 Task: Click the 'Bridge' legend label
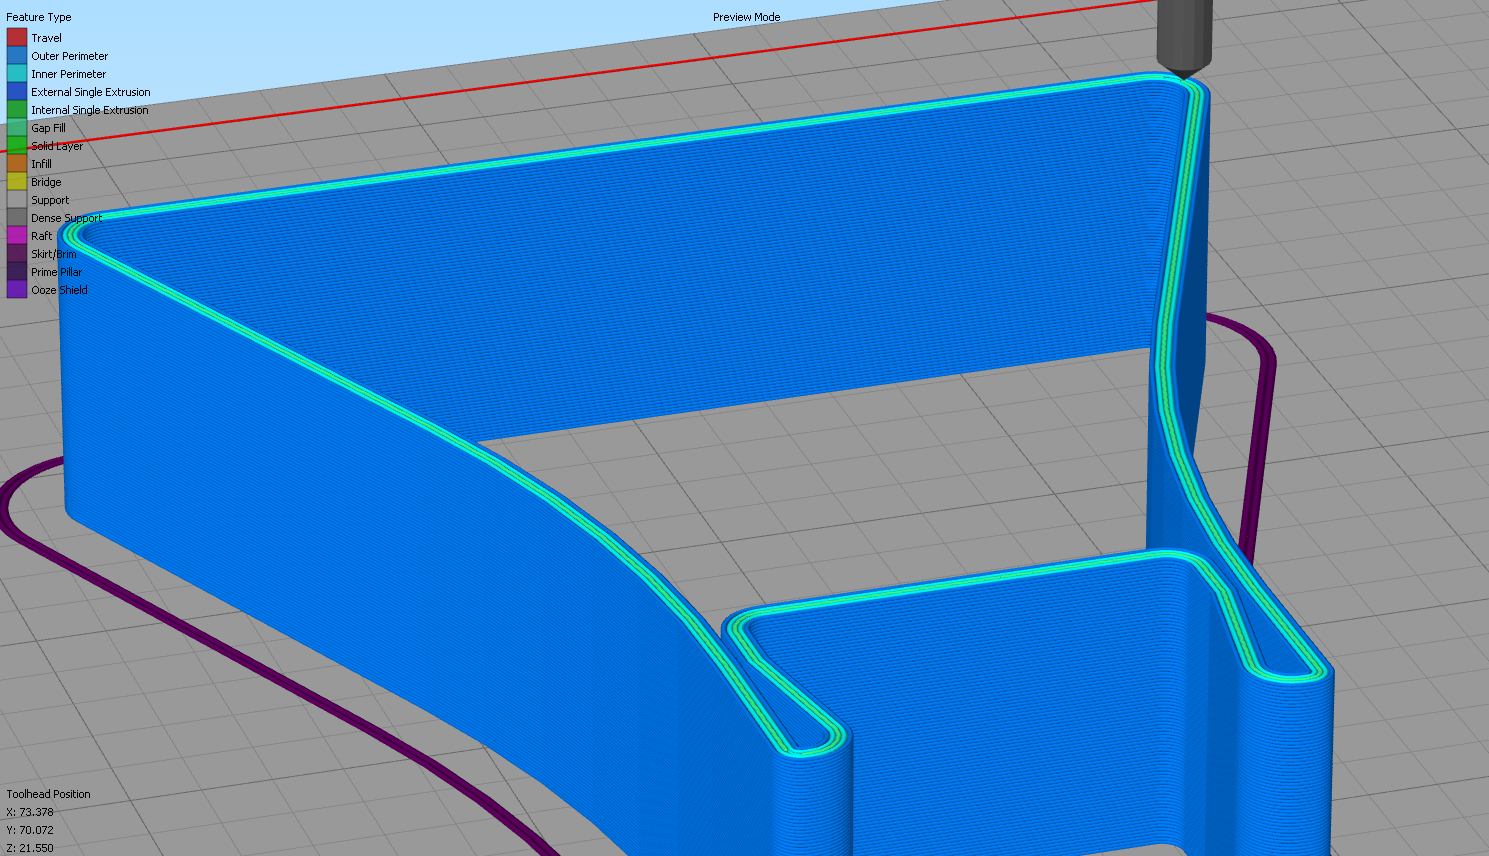click(46, 182)
